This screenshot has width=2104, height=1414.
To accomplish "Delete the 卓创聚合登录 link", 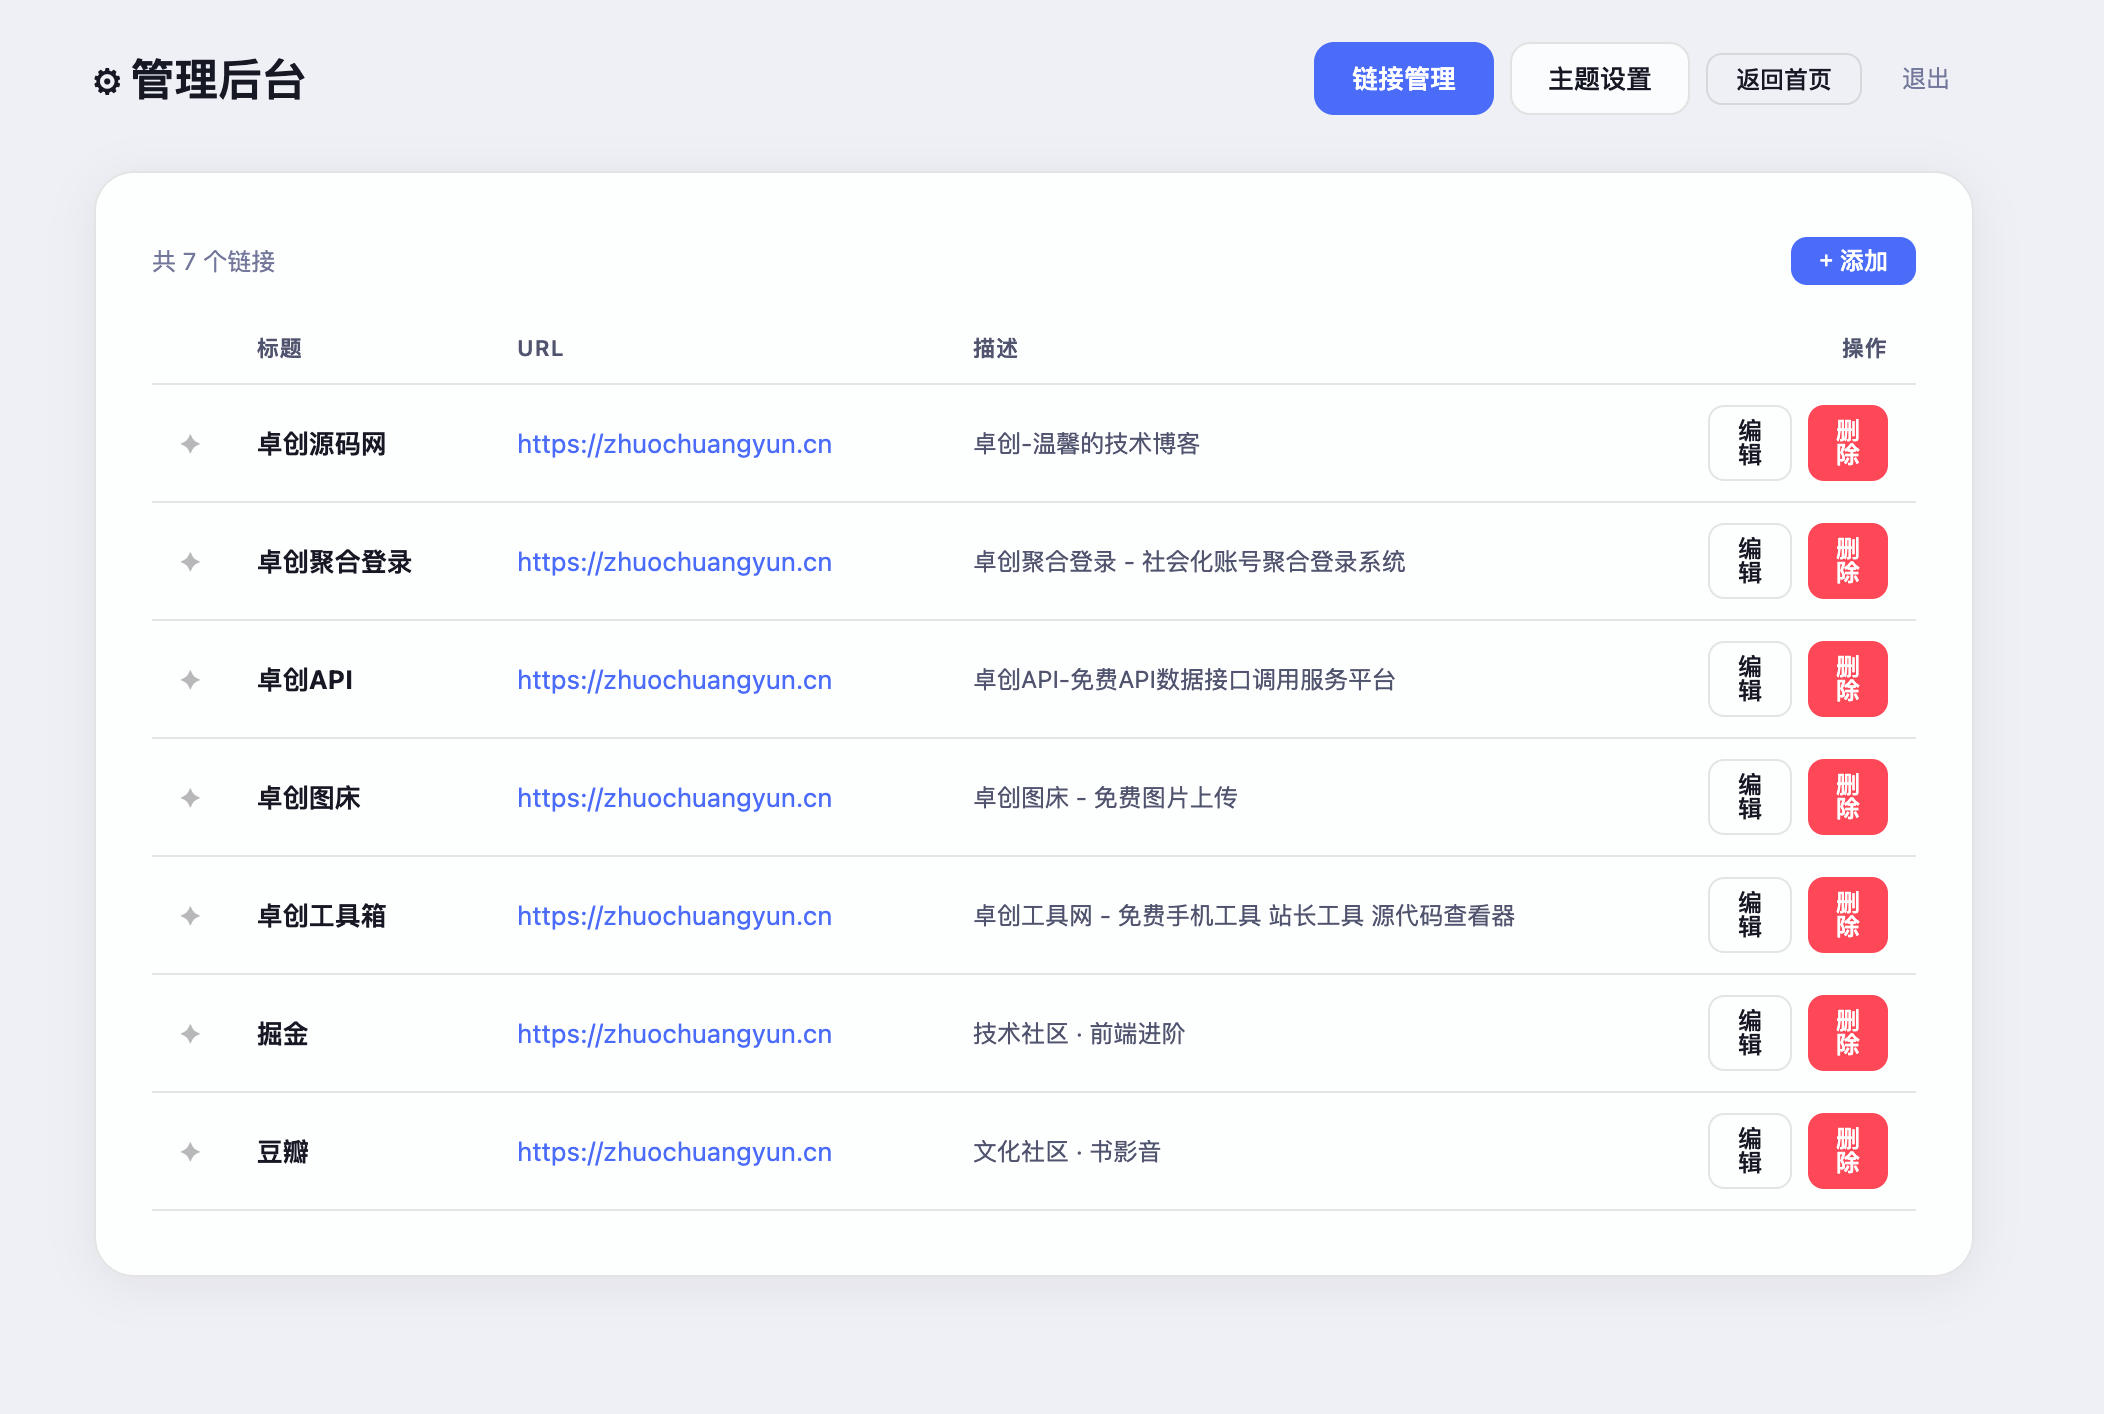I will coord(1847,561).
